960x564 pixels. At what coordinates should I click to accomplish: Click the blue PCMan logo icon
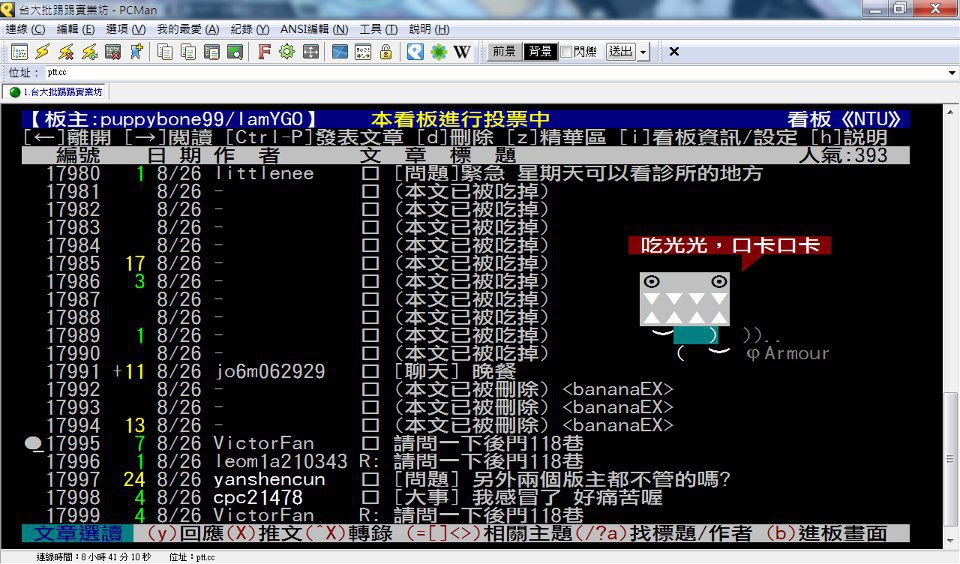tap(415, 52)
